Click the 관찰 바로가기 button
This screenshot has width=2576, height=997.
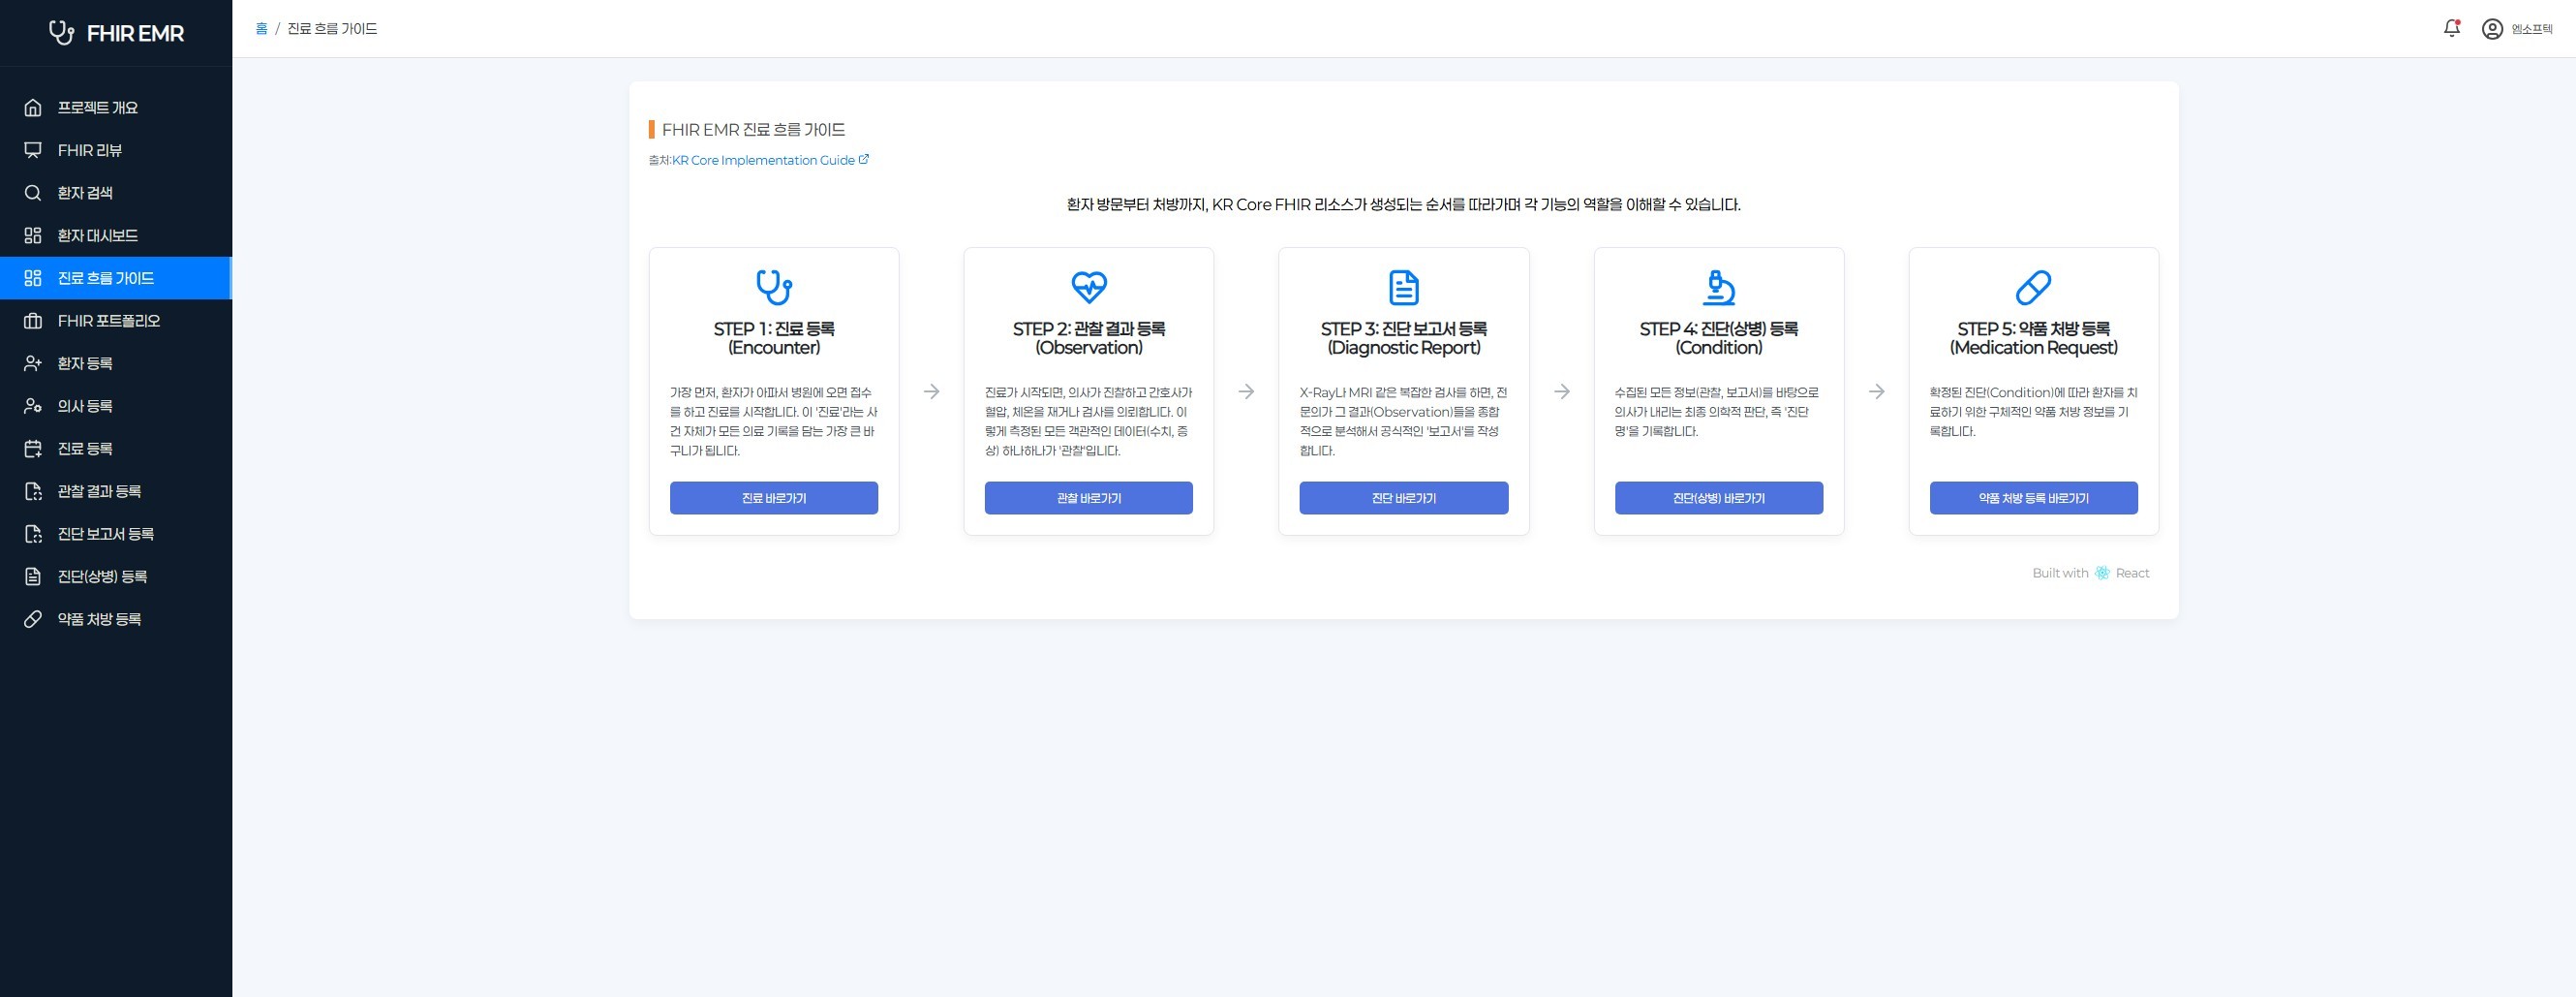point(1089,498)
